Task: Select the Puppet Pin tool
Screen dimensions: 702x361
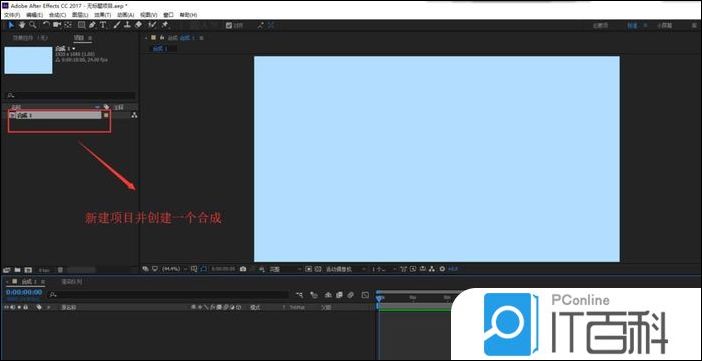Action: [x=165, y=25]
